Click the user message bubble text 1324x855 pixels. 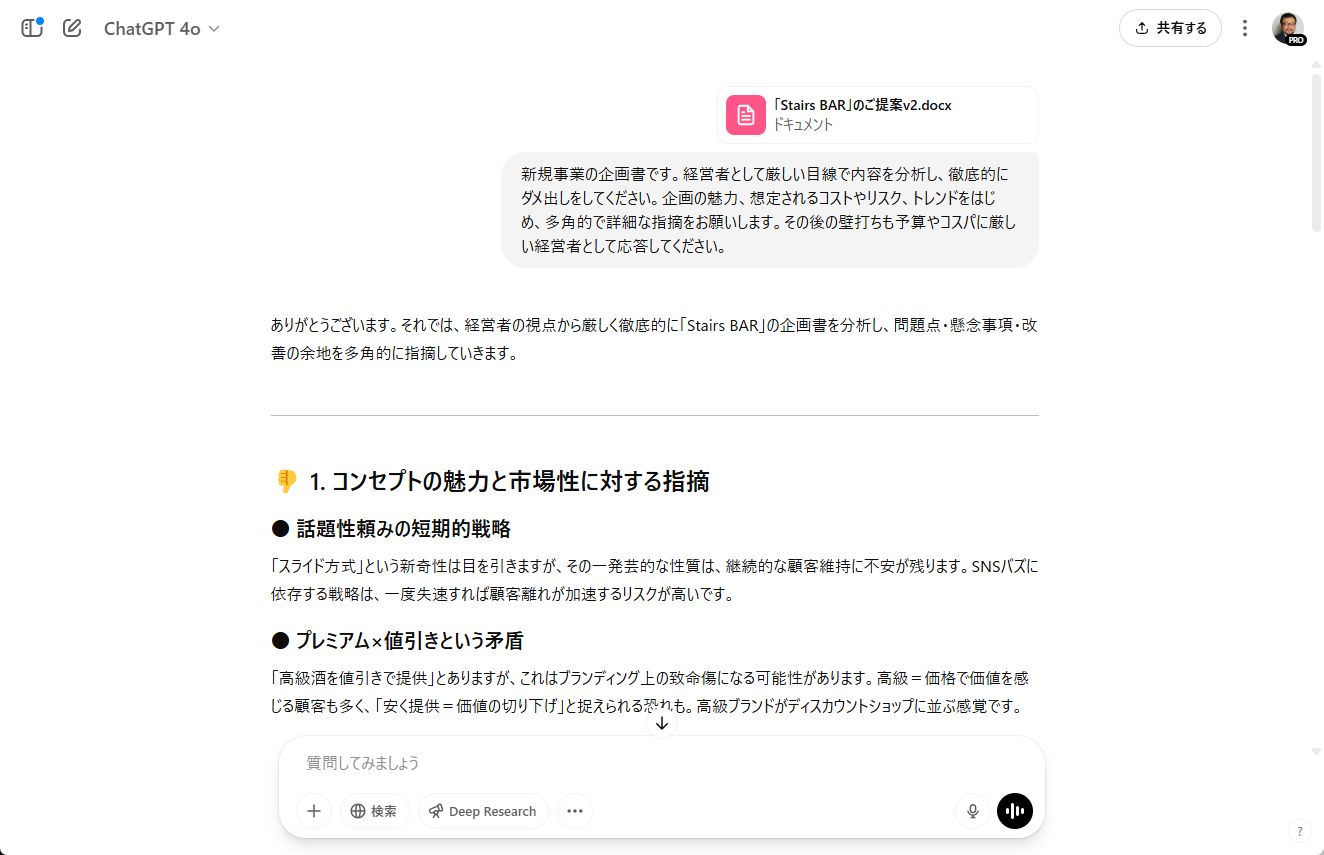[x=770, y=210]
